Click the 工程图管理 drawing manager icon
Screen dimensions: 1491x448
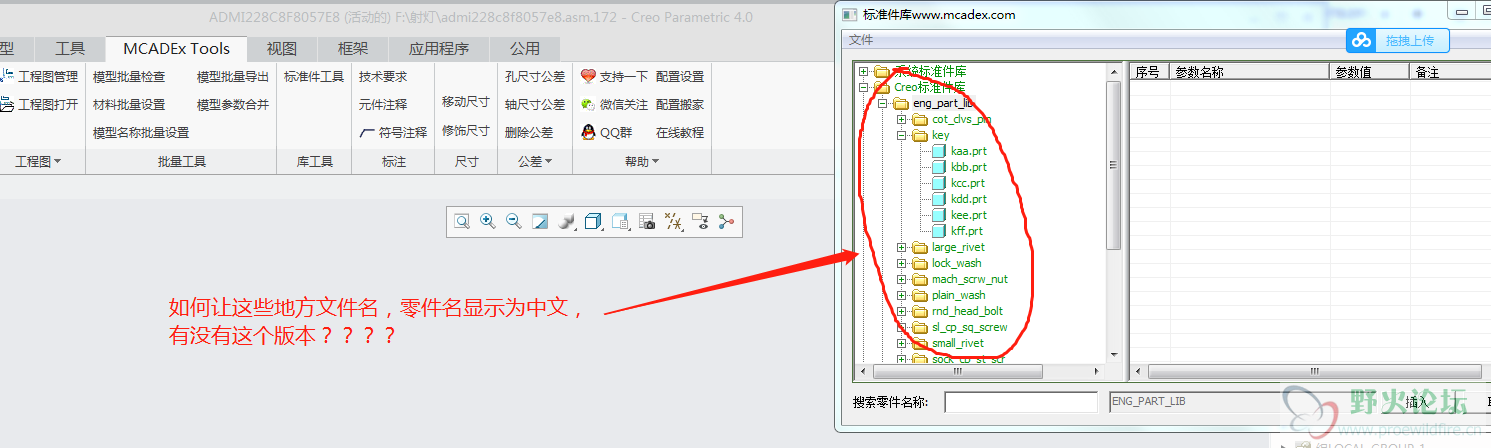[7, 76]
